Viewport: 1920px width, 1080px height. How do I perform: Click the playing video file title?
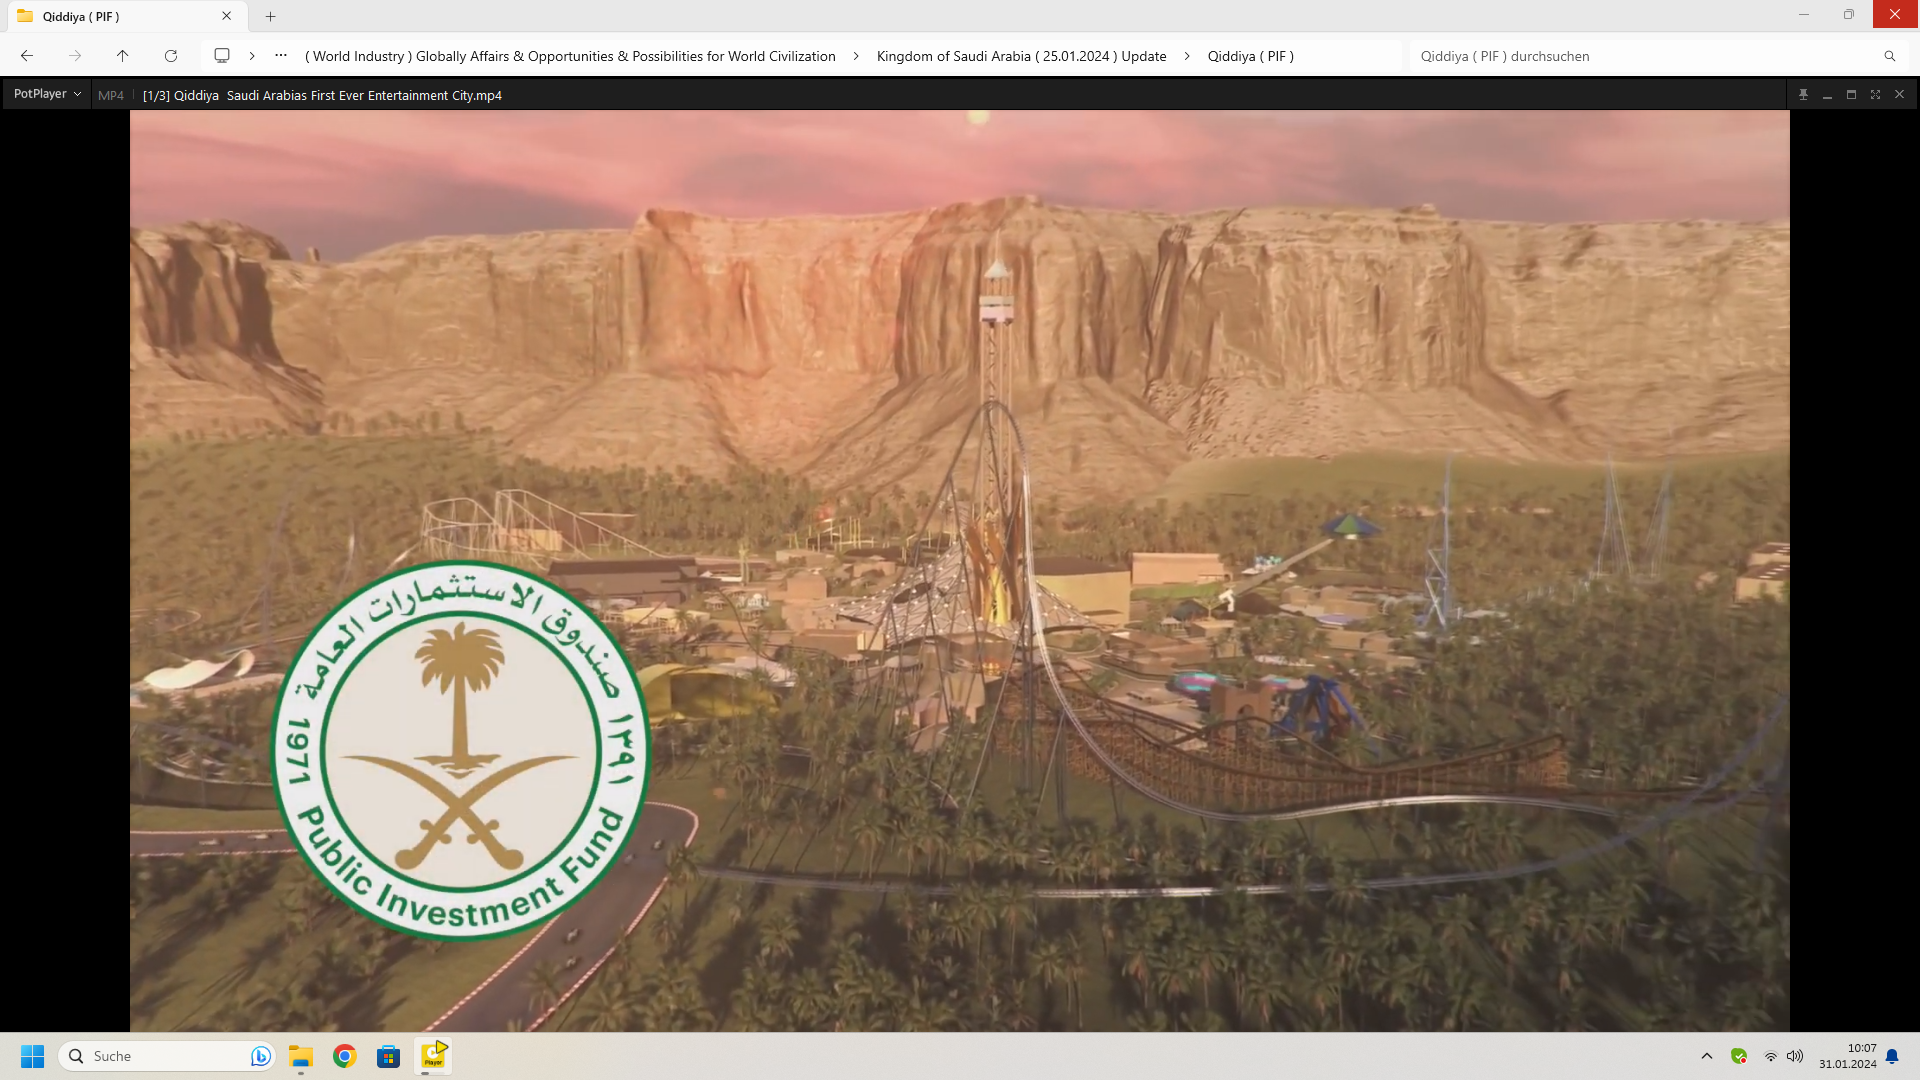322,95
